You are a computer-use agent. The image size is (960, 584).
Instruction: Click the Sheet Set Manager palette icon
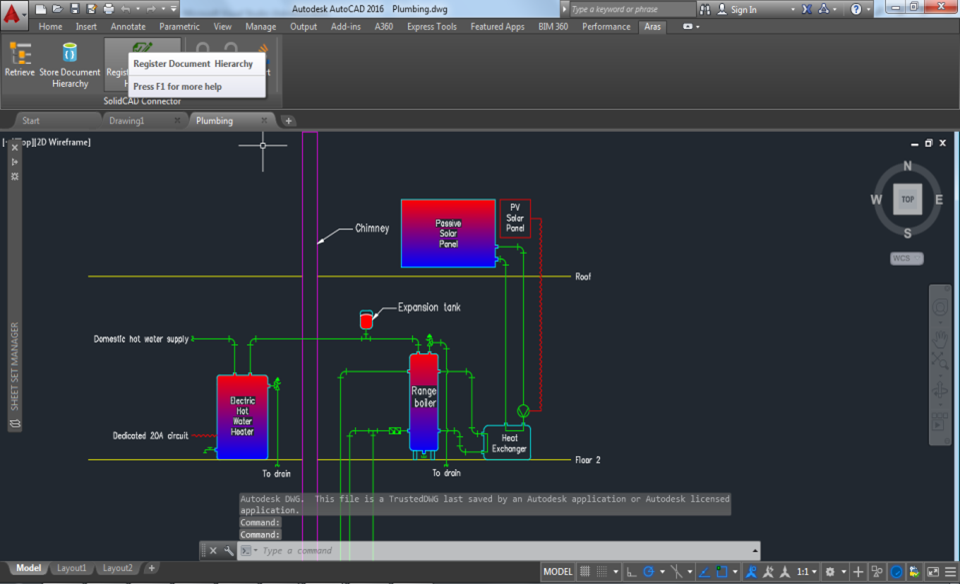15,424
